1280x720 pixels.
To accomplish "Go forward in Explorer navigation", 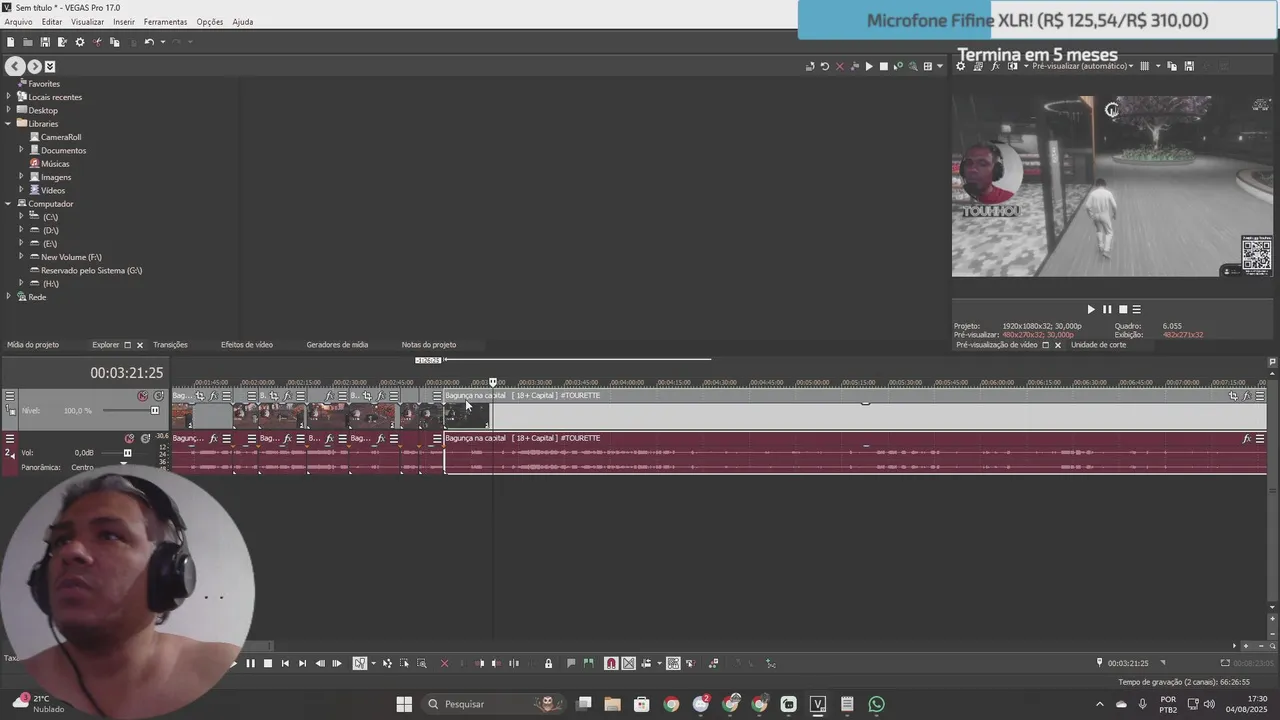I will click(x=34, y=66).
